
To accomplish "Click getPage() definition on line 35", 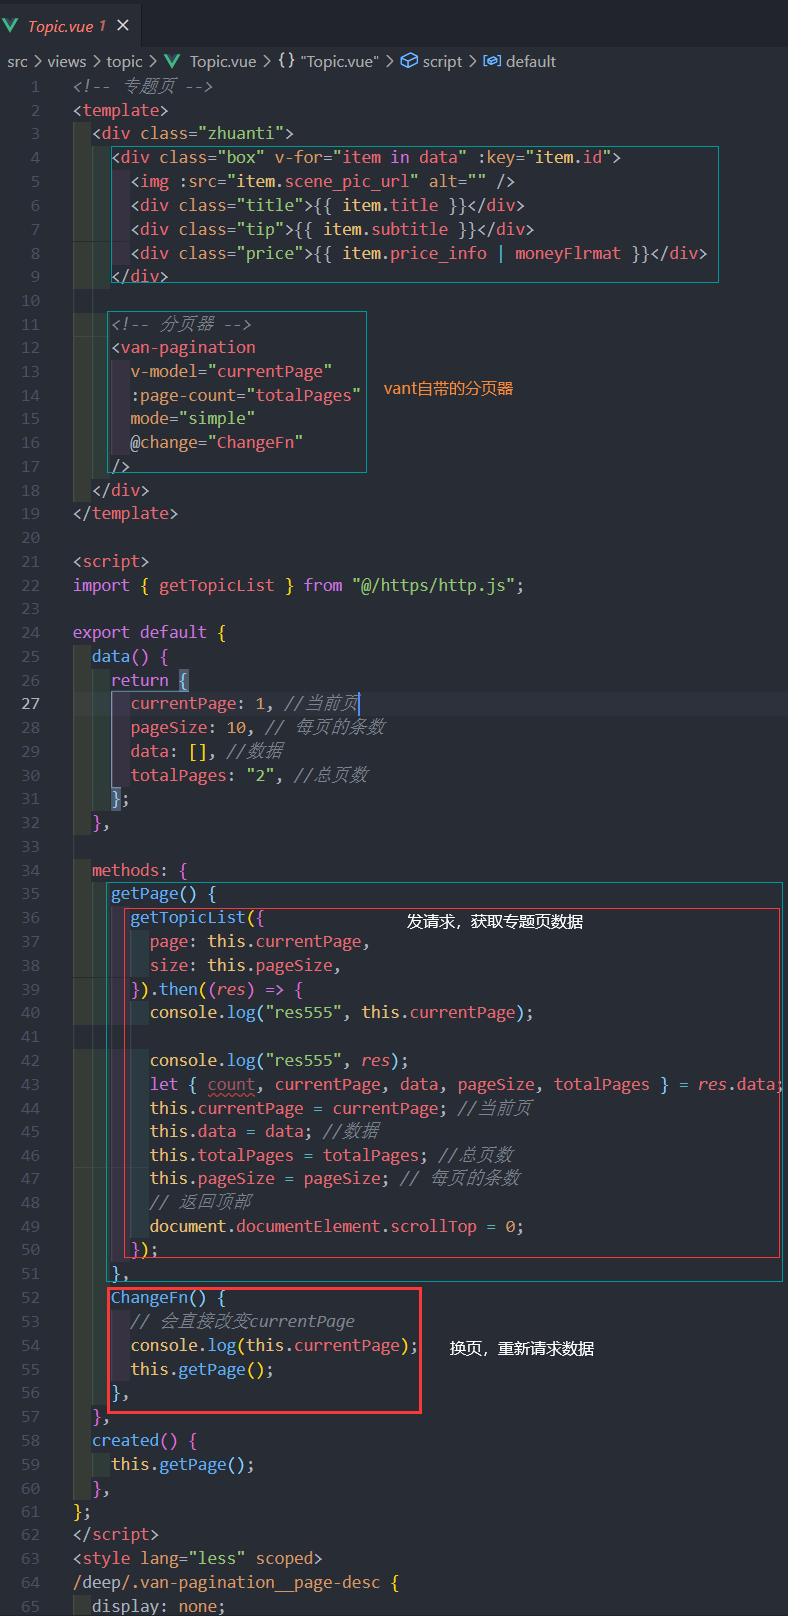I will 154,894.
